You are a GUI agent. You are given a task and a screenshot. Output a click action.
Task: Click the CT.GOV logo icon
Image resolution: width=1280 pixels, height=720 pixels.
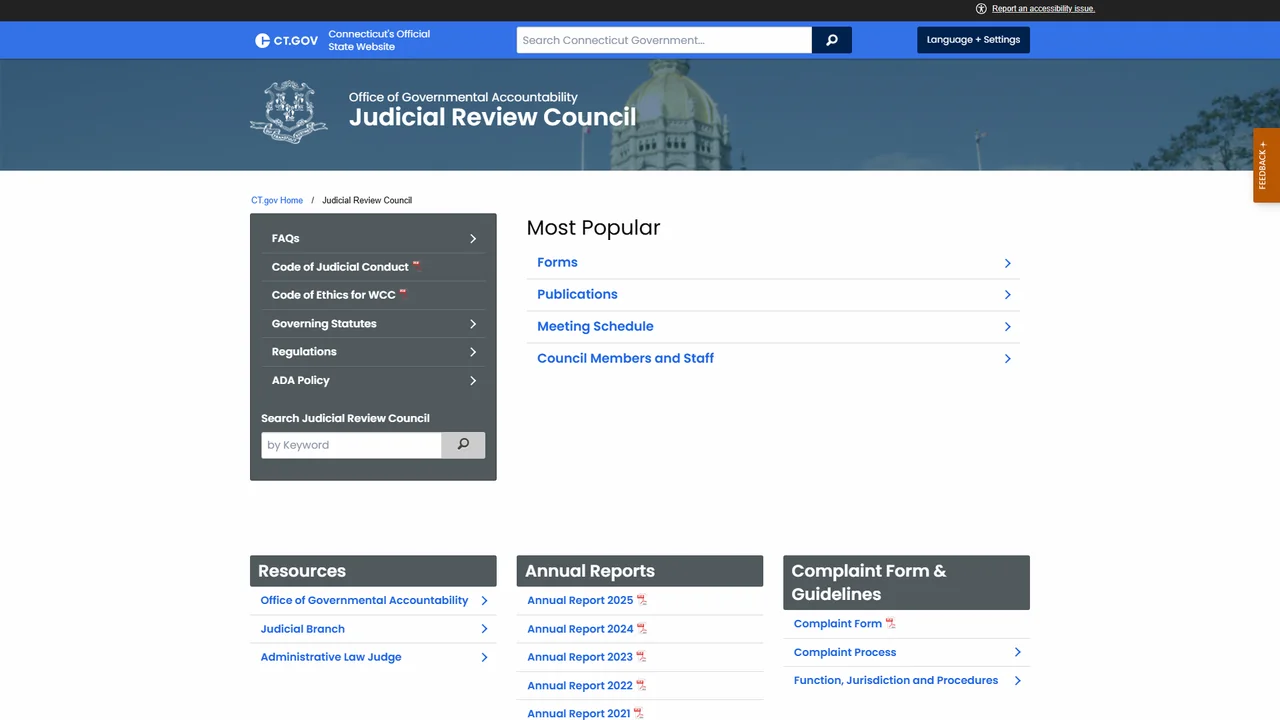point(263,40)
